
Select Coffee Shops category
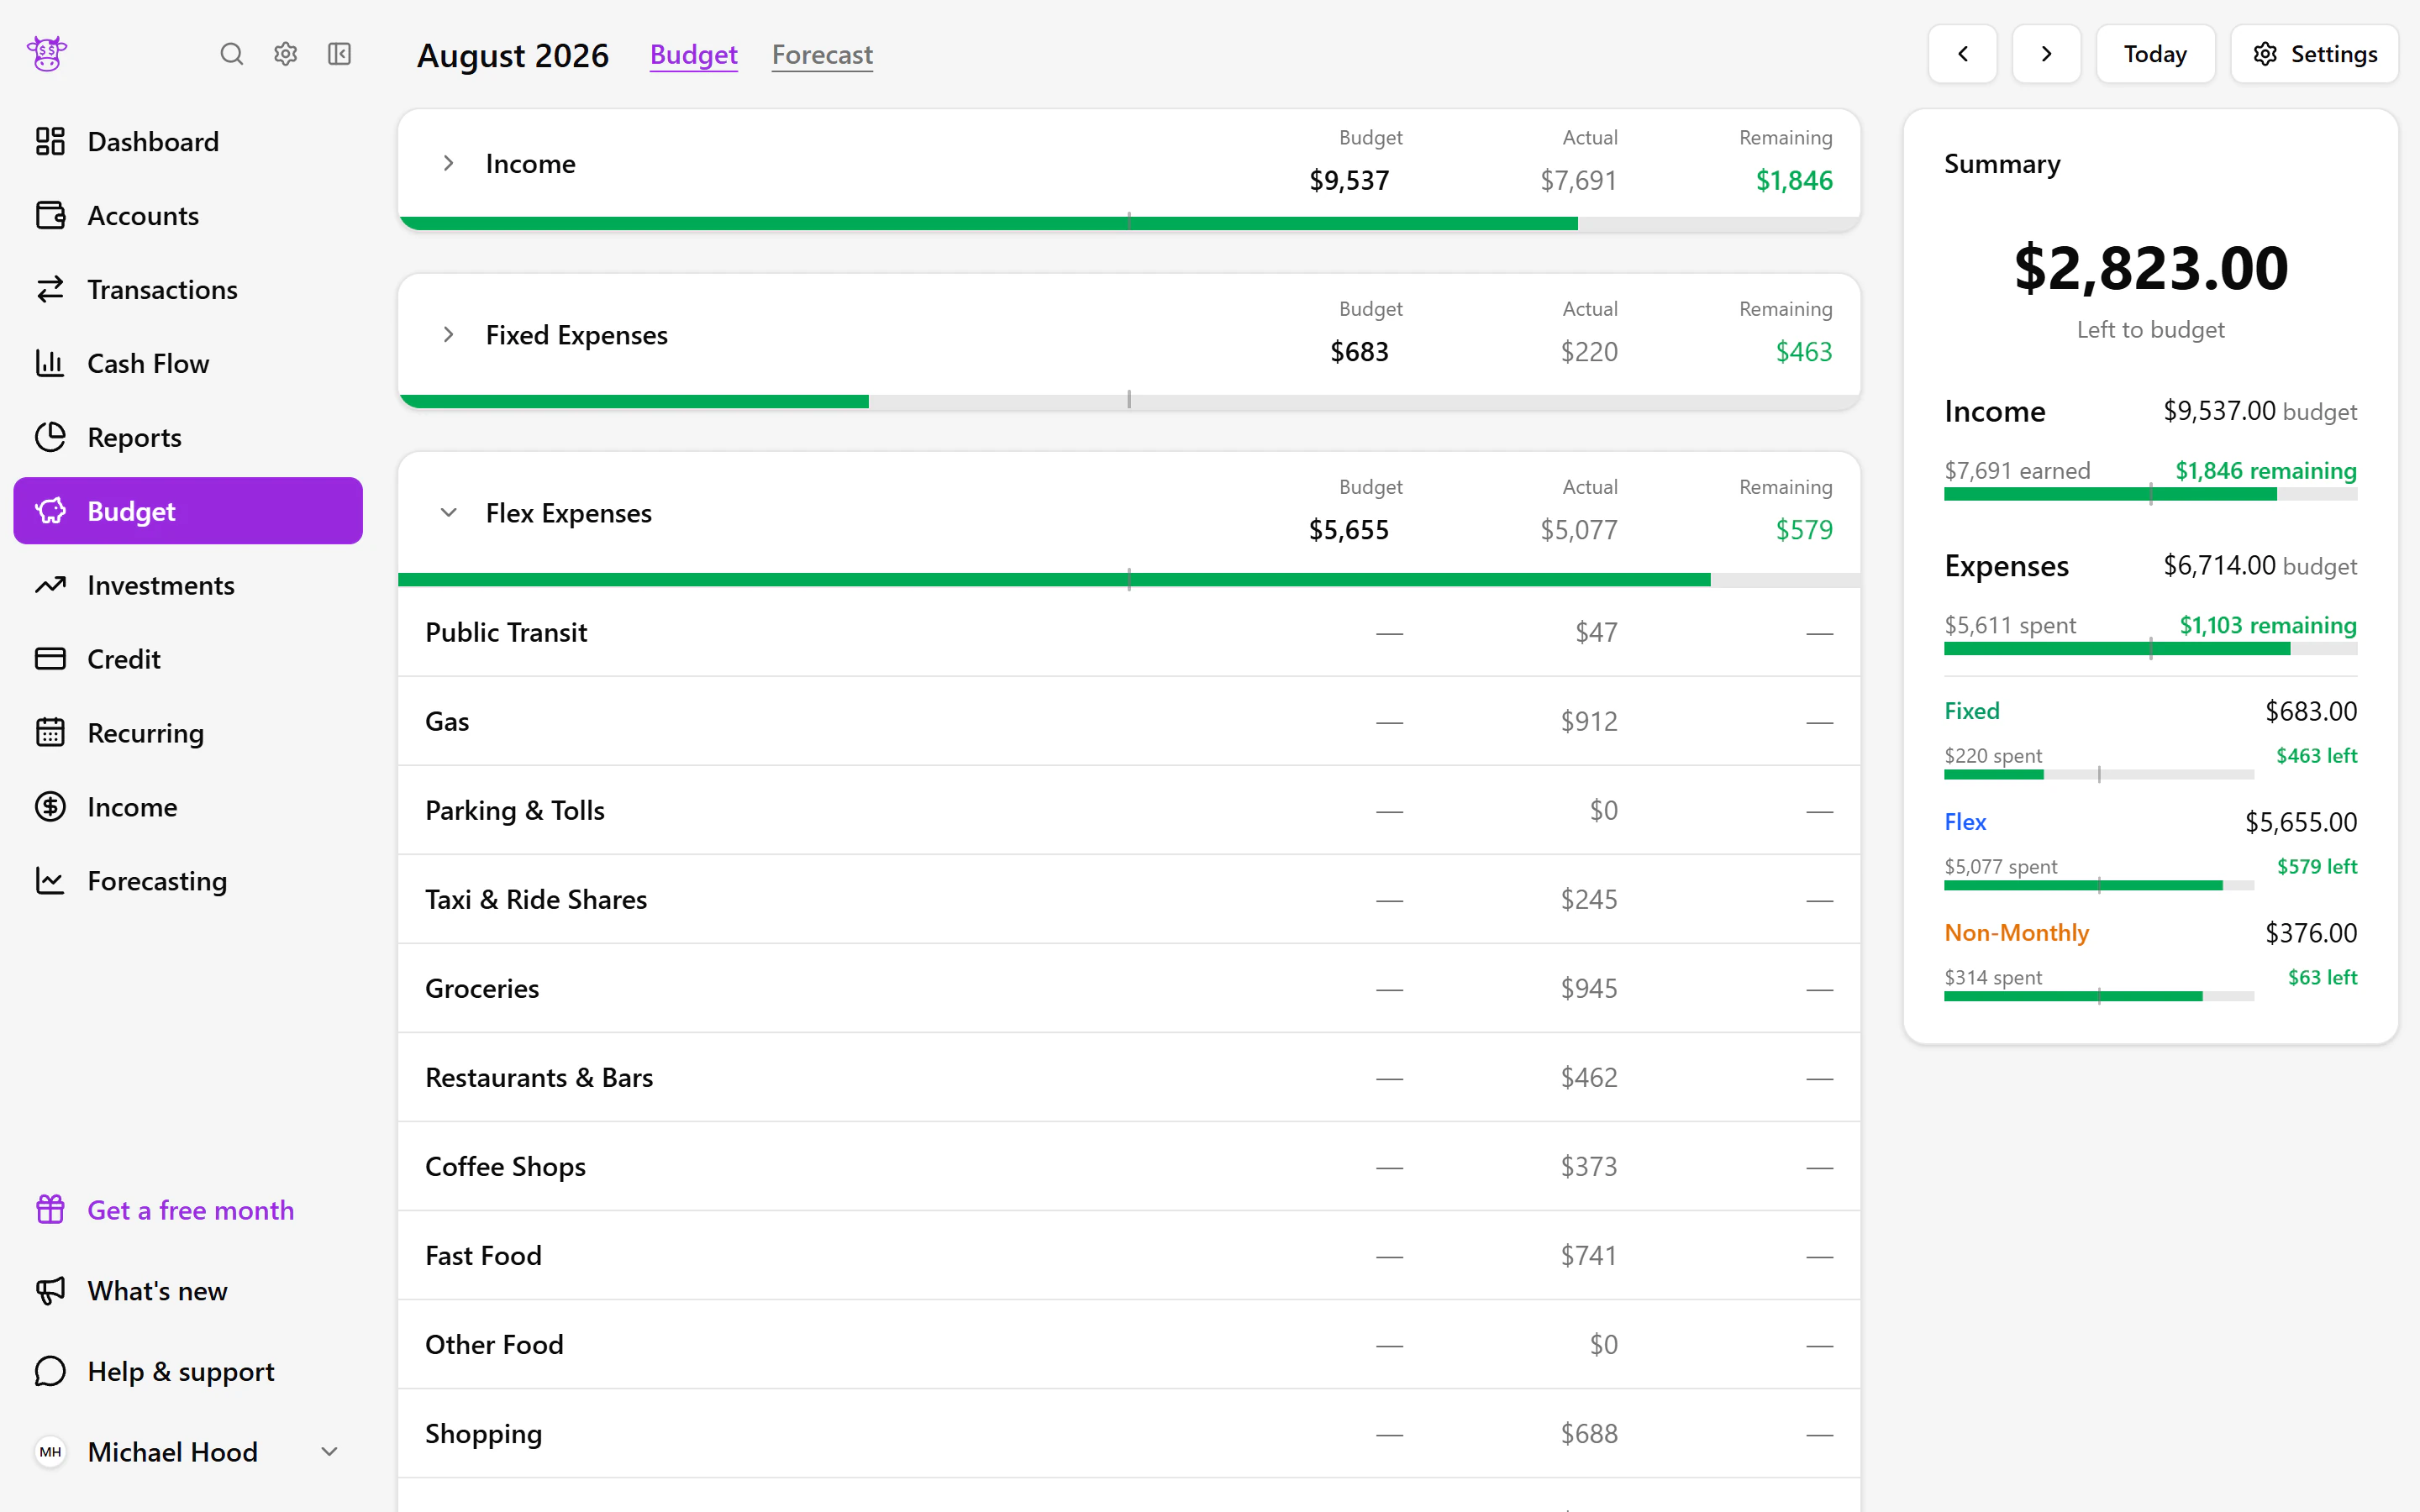tap(505, 1166)
